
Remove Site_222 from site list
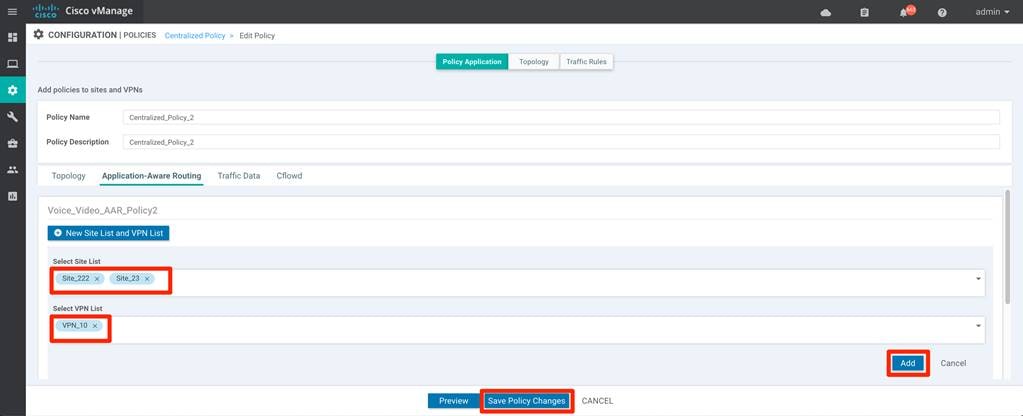tap(97, 278)
